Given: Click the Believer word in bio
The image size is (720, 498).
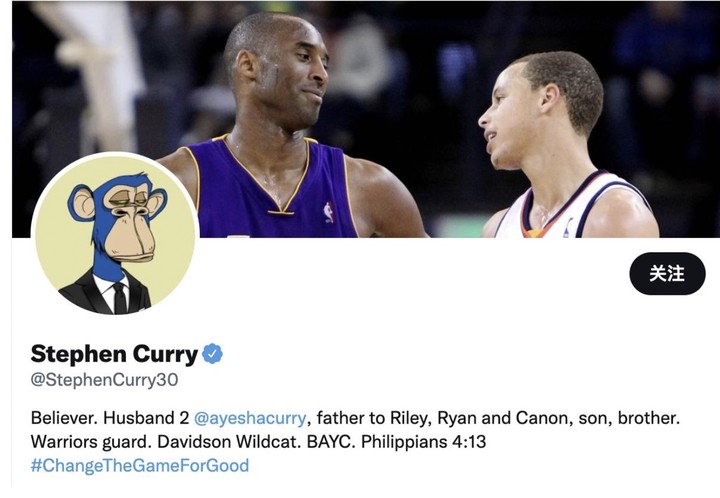Looking at the screenshot, I should pyautogui.click(x=64, y=418).
